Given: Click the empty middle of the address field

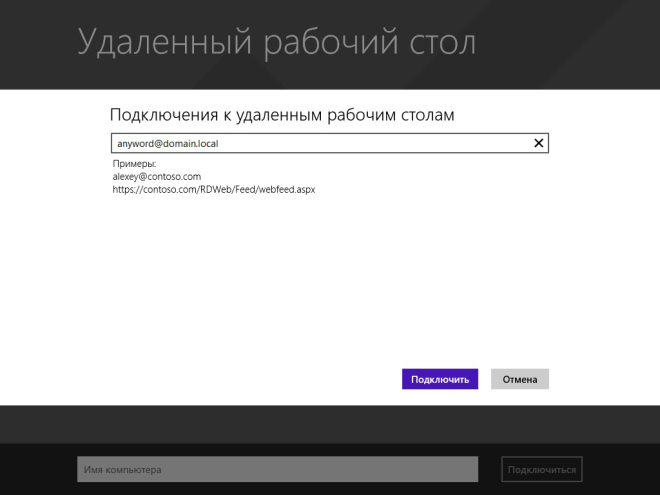Looking at the screenshot, I should pyautogui.click(x=380, y=144).
